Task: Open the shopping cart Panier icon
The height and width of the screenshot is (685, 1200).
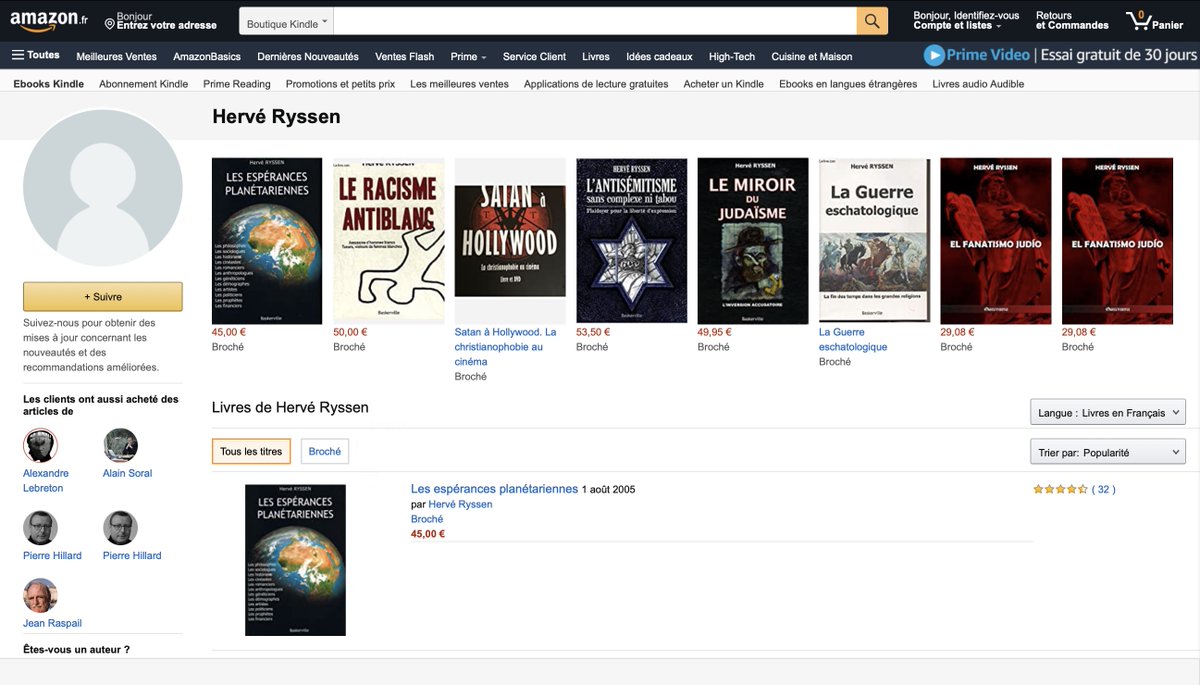Action: pyautogui.click(x=1154, y=21)
